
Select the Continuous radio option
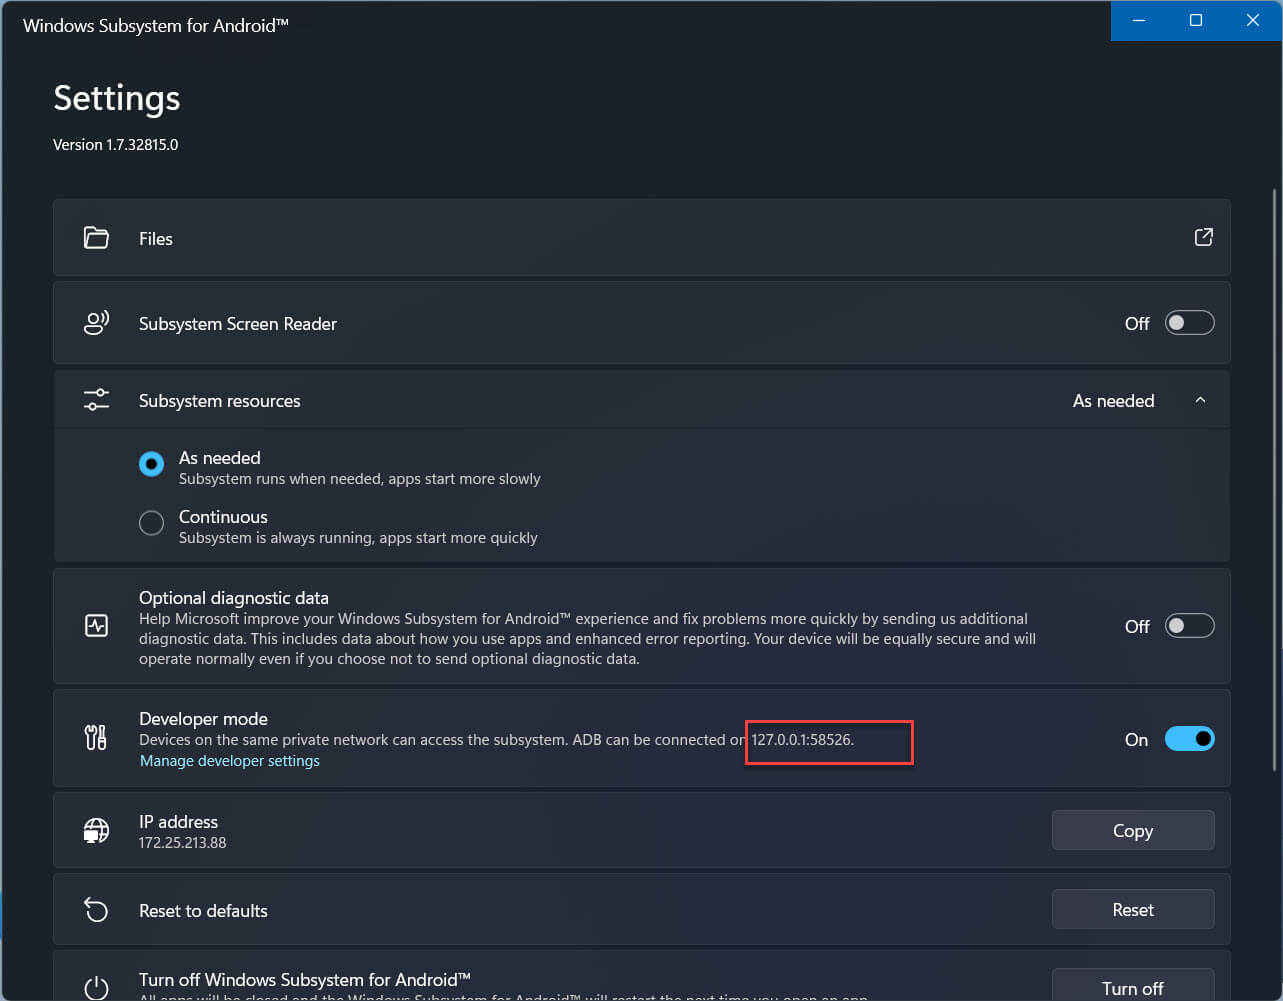tap(151, 523)
